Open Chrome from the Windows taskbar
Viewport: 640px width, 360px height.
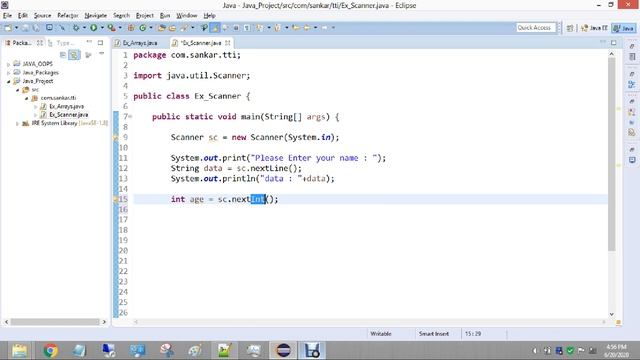click(50, 351)
